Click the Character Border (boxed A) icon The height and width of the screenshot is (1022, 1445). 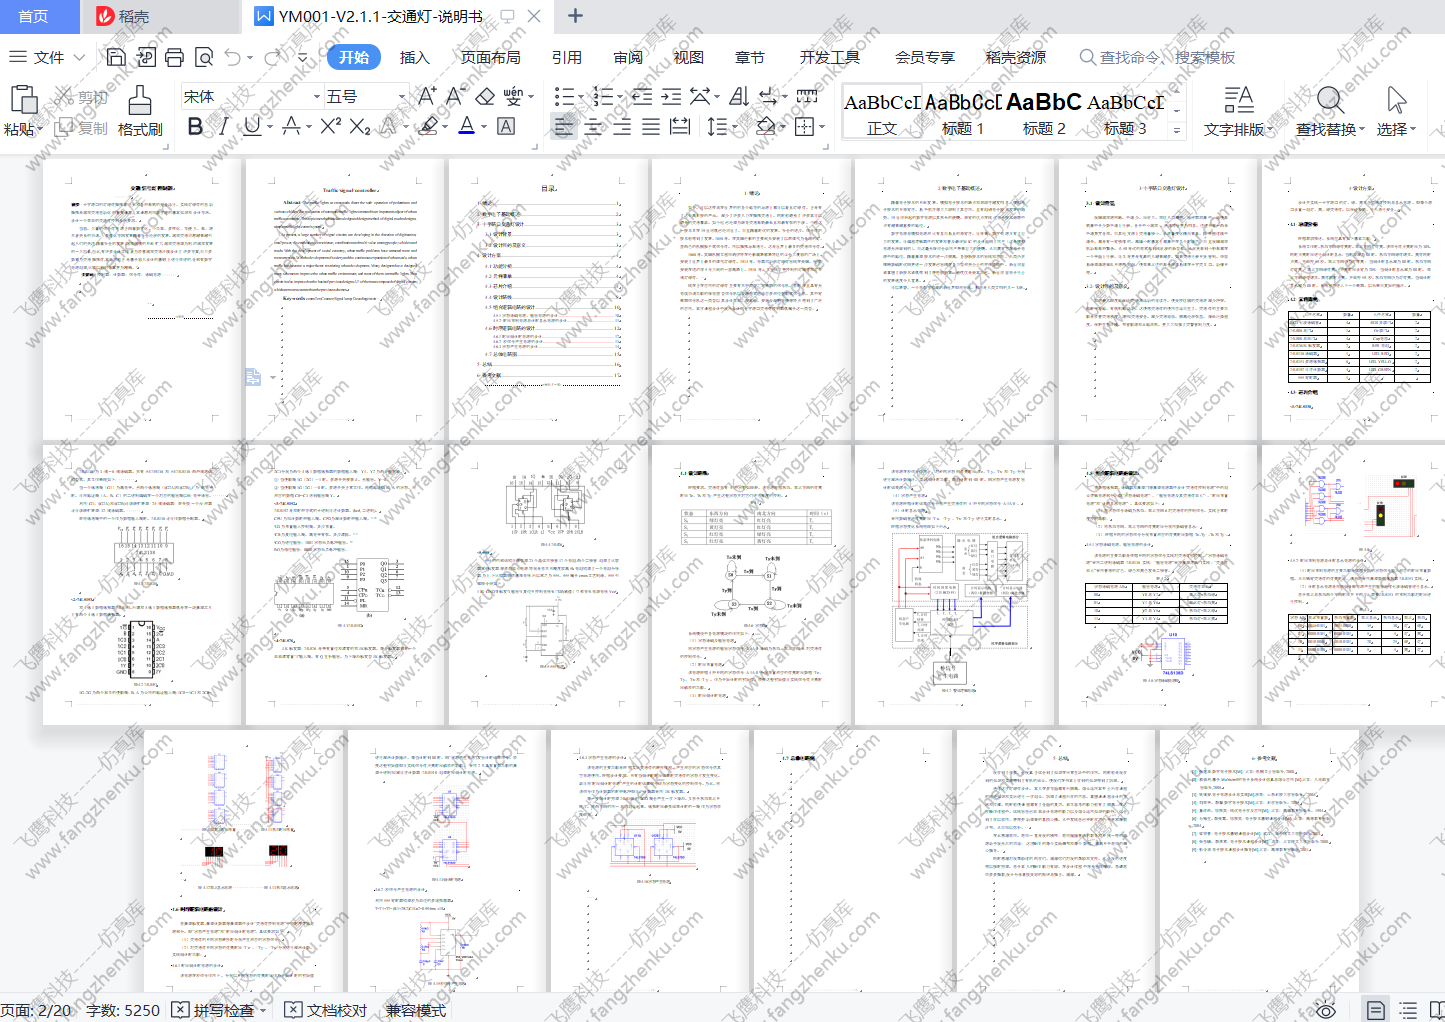pos(506,126)
